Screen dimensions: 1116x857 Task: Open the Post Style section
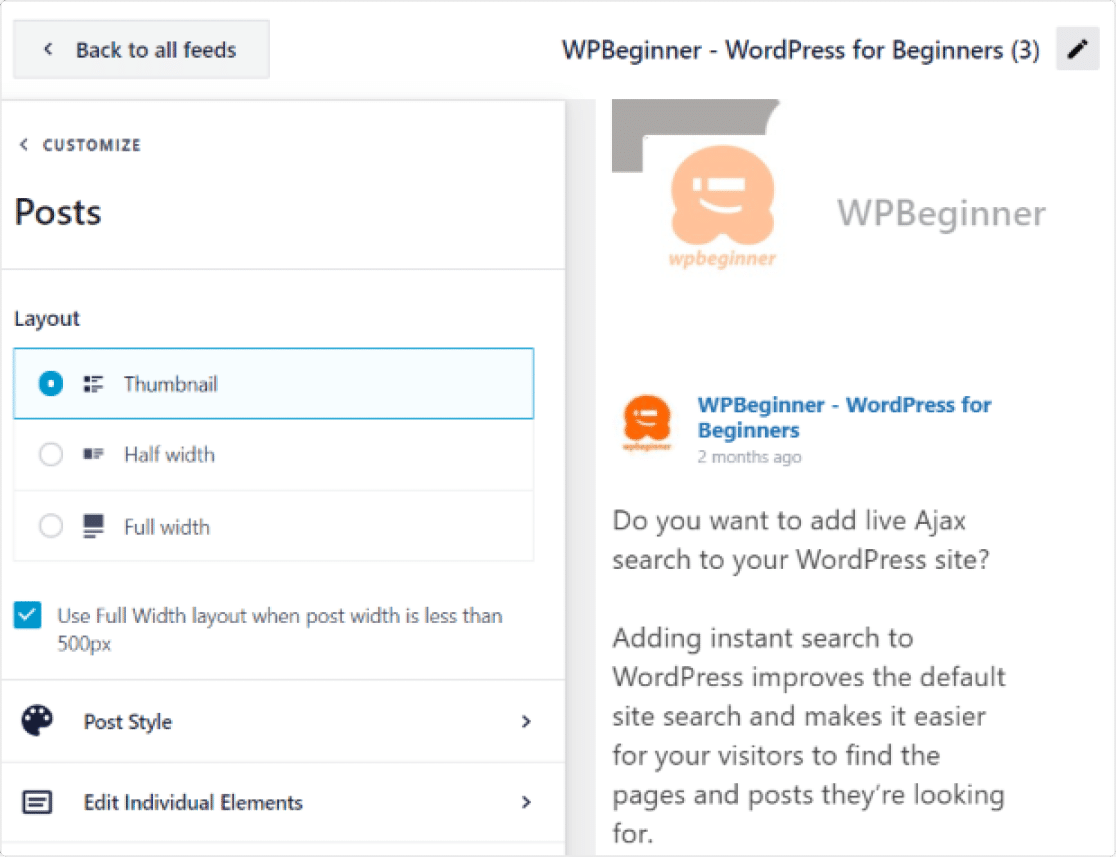click(283, 721)
